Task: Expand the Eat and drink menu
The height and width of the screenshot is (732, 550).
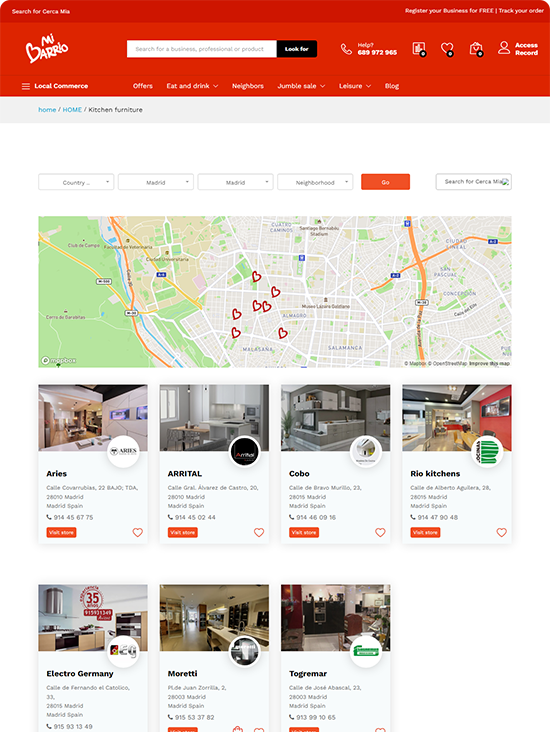Action: (192, 86)
